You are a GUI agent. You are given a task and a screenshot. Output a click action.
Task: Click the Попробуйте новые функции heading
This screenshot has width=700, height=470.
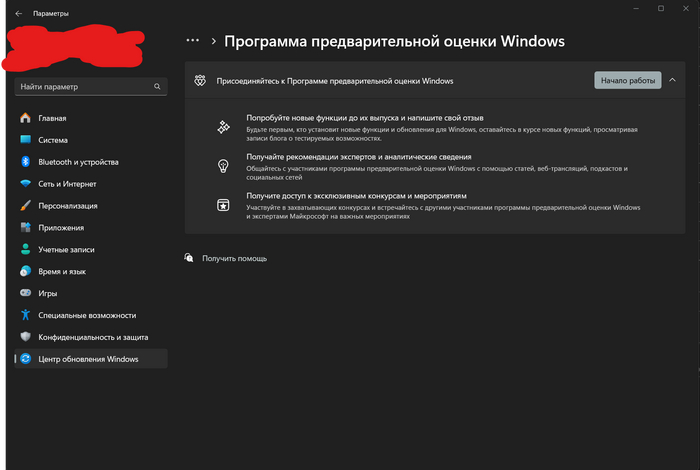[x=365, y=118]
